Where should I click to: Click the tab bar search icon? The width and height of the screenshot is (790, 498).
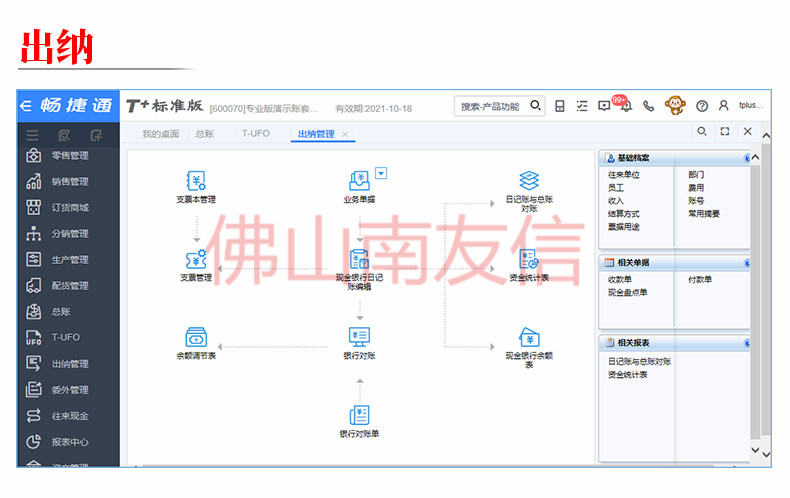702,131
